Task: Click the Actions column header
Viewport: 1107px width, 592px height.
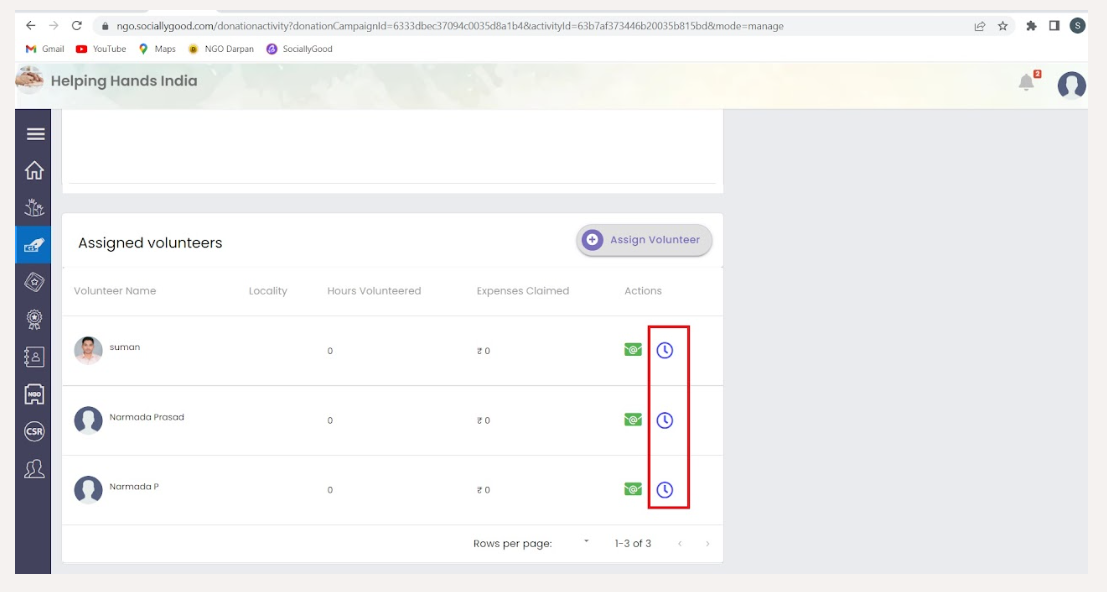Action: click(642, 291)
